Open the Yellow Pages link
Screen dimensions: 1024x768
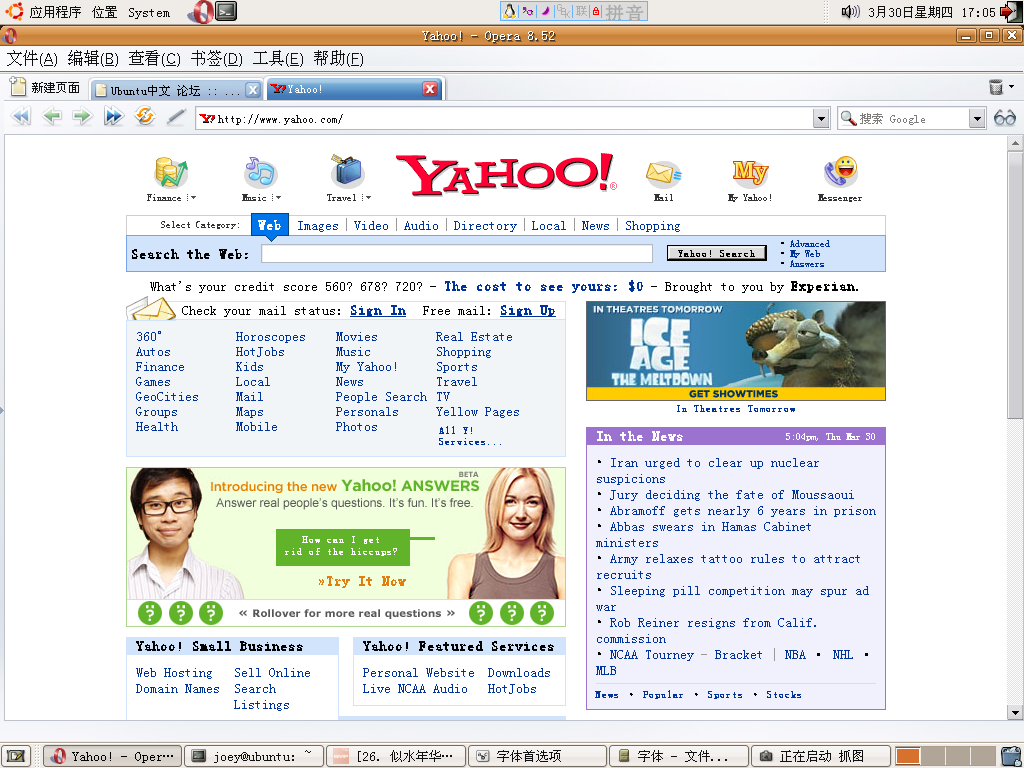(477, 412)
